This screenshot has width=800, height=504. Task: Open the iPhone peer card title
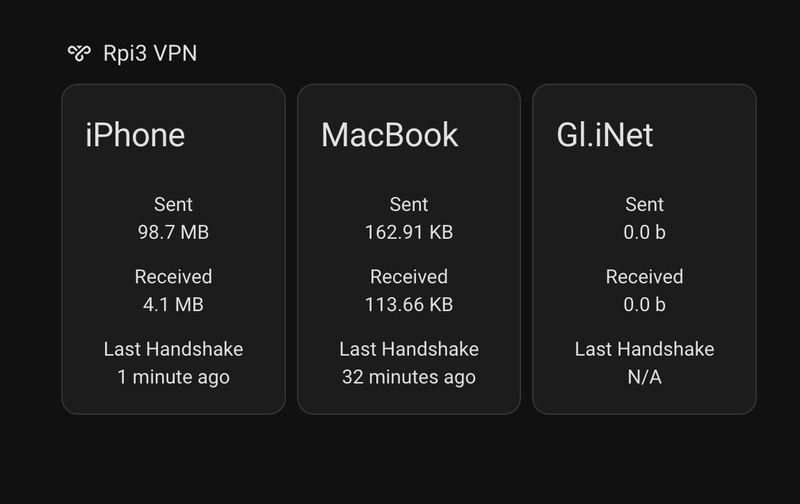(x=135, y=135)
